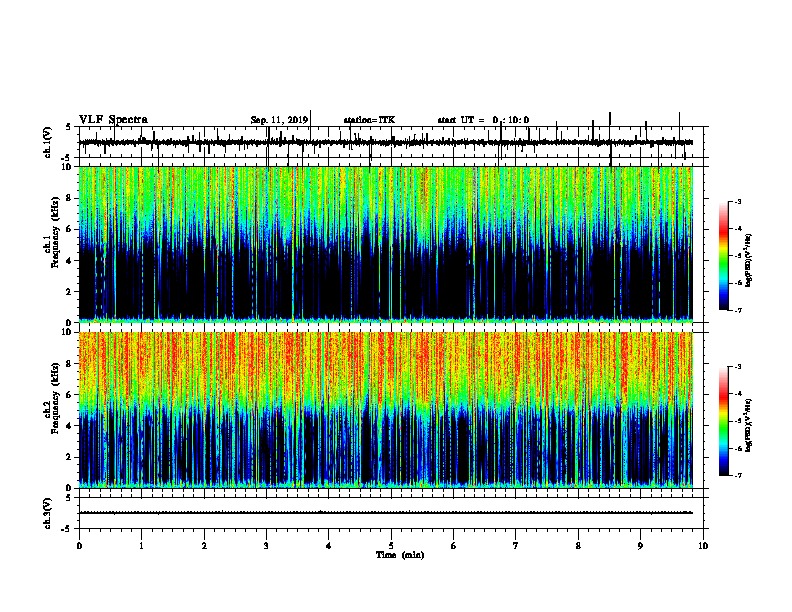Click the "6" kHz tick on ch.2 axis
Image resolution: width=792 pixels, height=612 pixels.
pyautogui.click(x=70, y=395)
